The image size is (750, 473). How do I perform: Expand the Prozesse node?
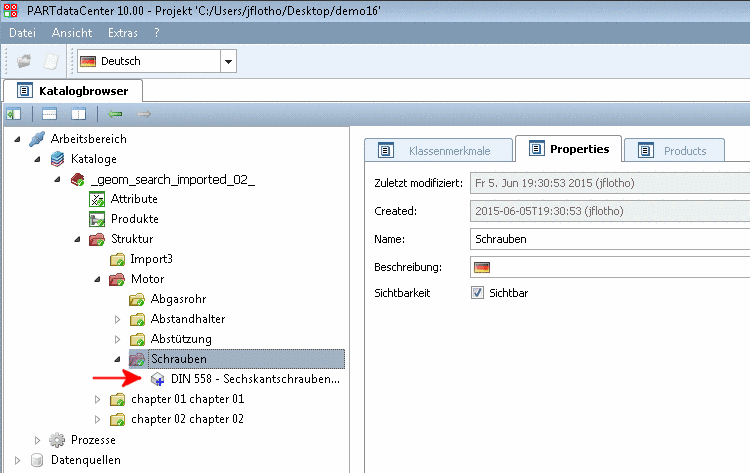38,440
